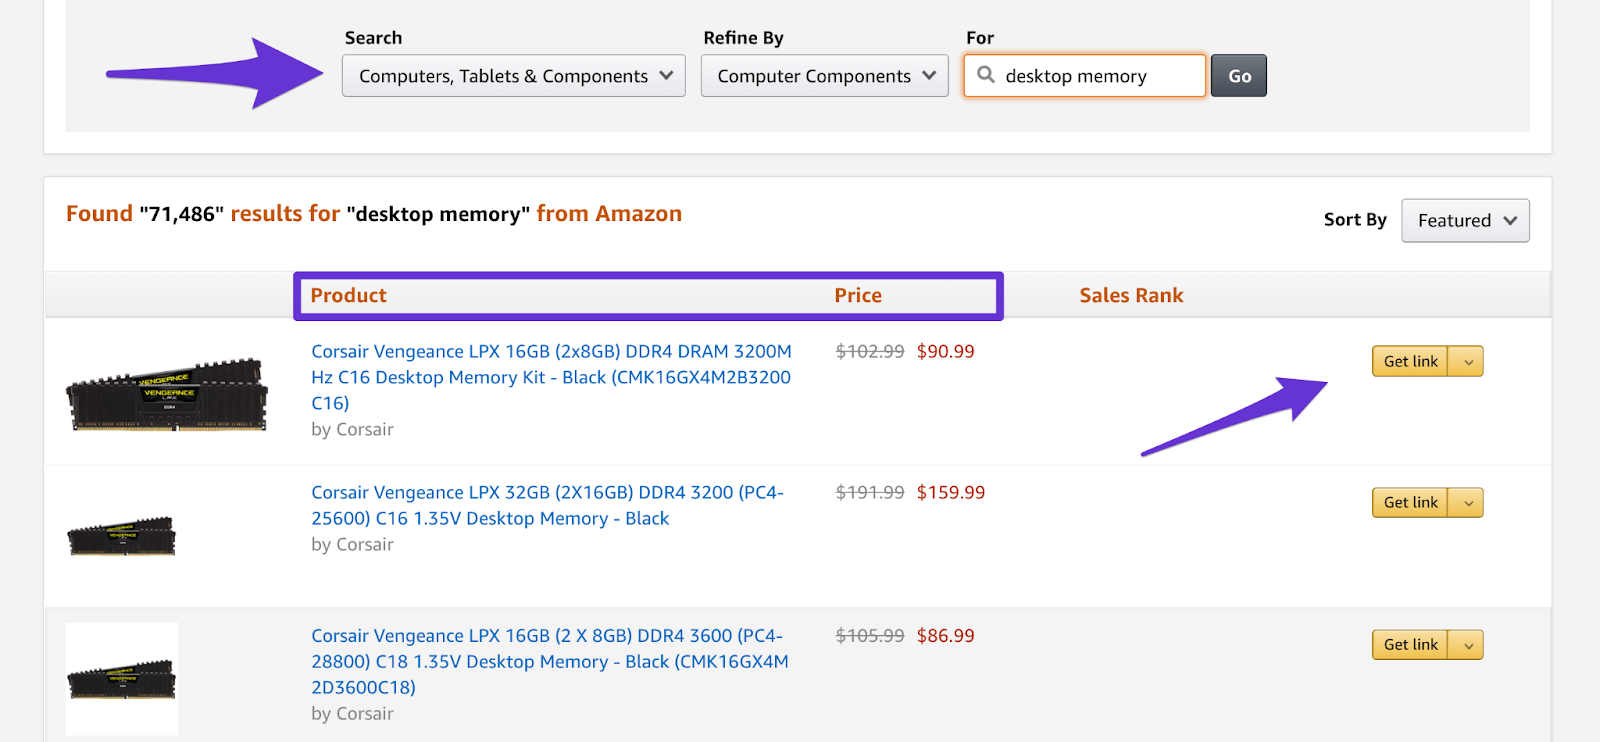
Task: Click the $90.99 sale price
Action: click(x=945, y=351)
